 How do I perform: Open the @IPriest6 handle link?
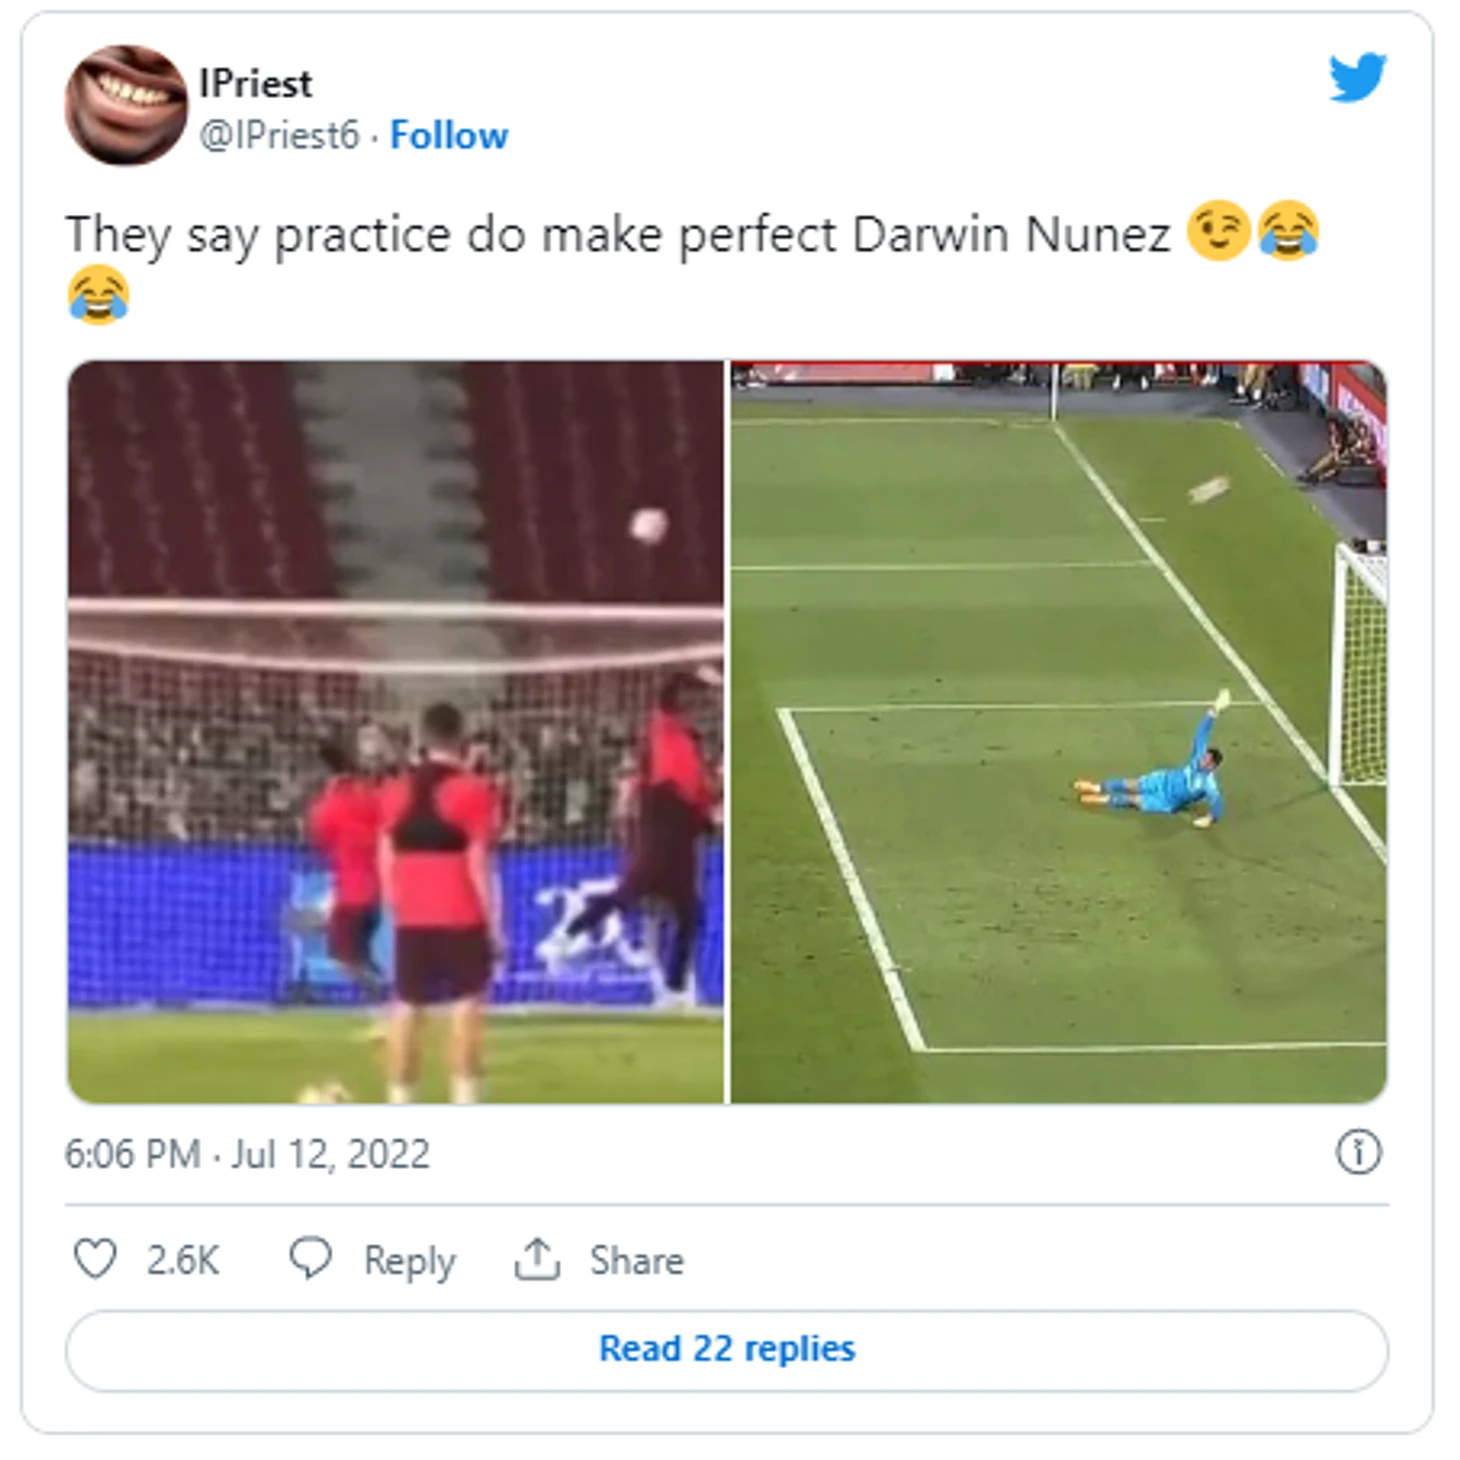point(279,135)
